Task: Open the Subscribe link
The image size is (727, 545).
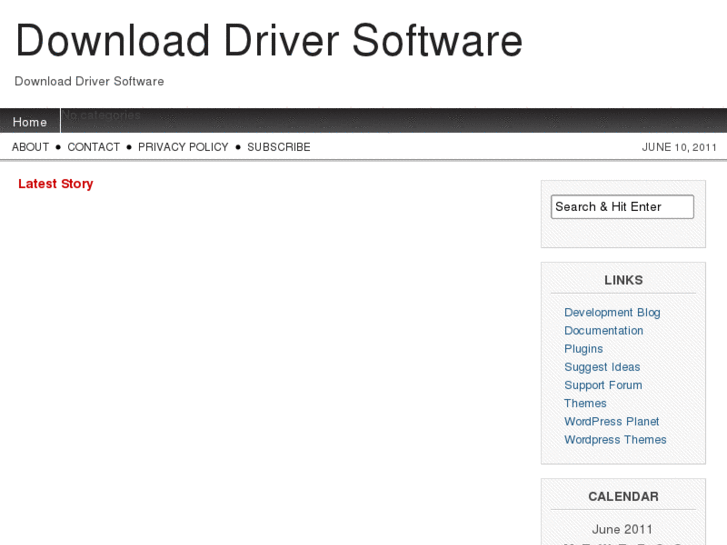Action: click(279, 147)
